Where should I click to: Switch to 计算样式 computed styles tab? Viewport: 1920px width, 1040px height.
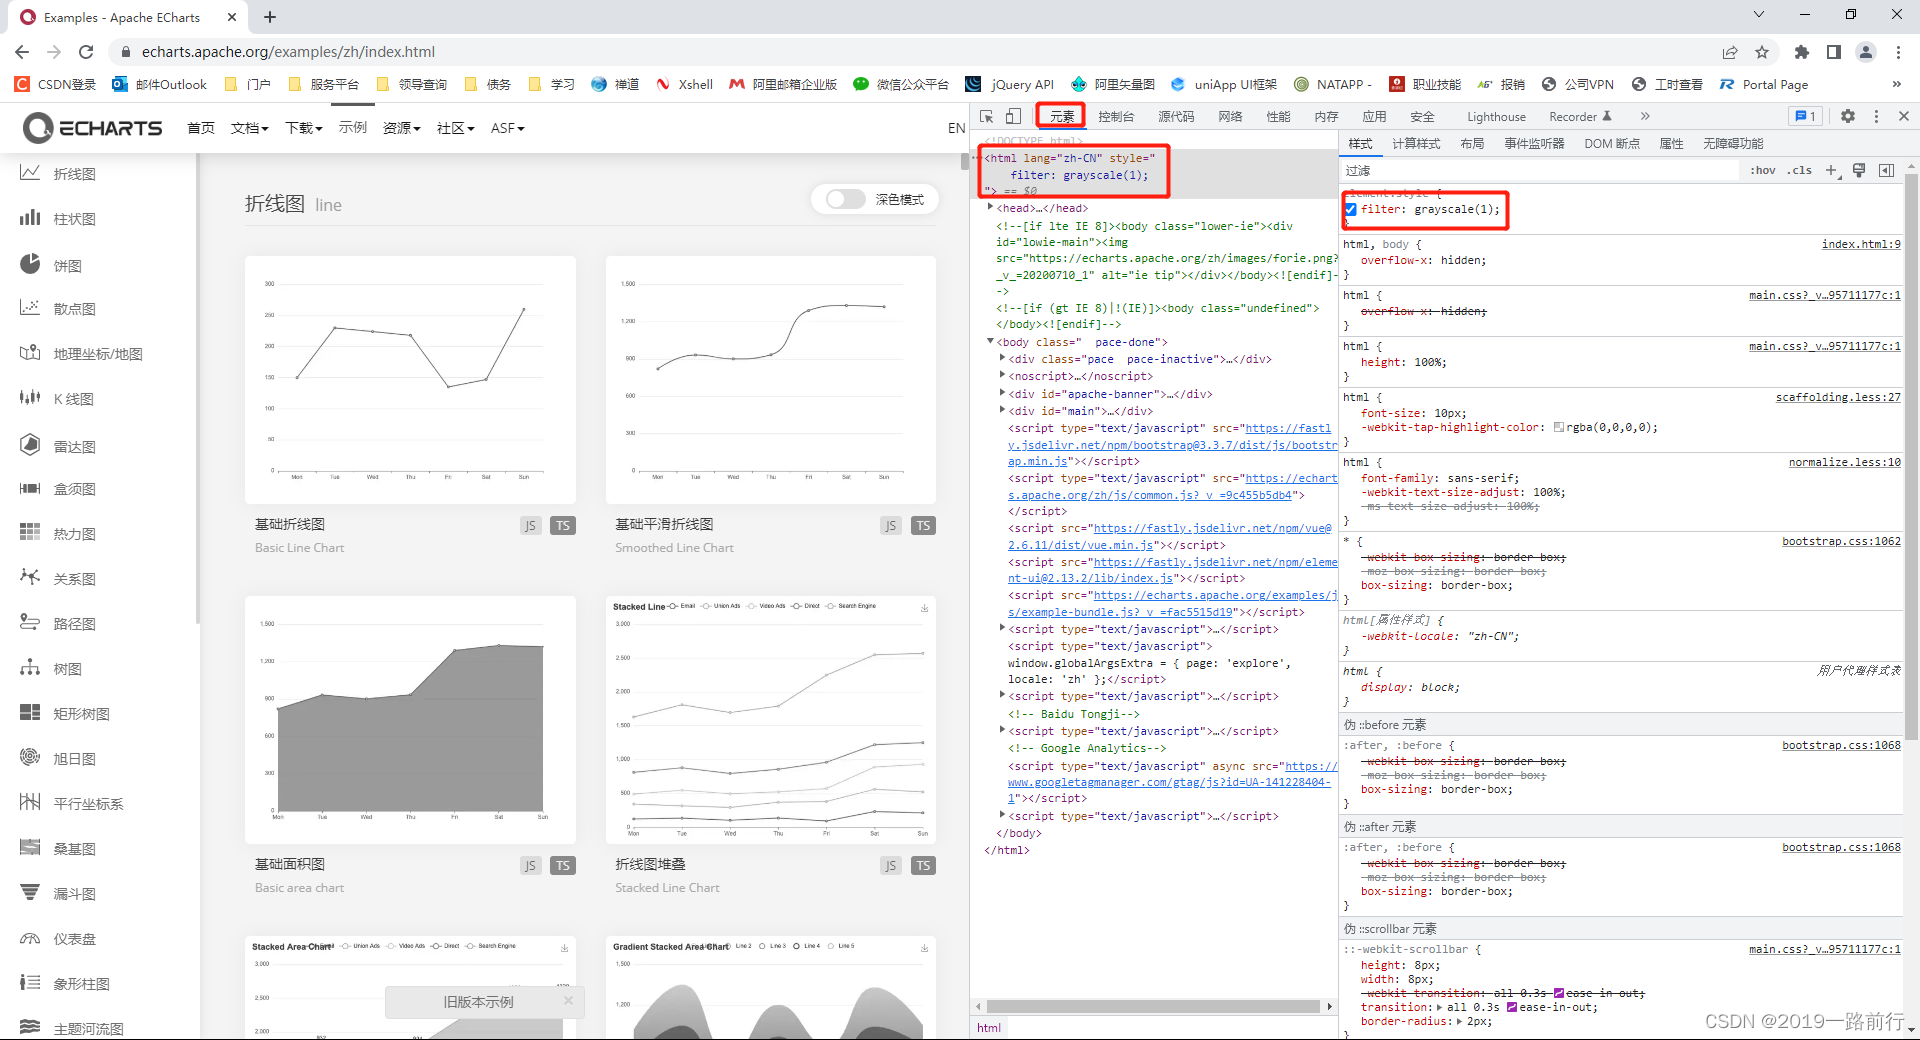[1416, 143]
